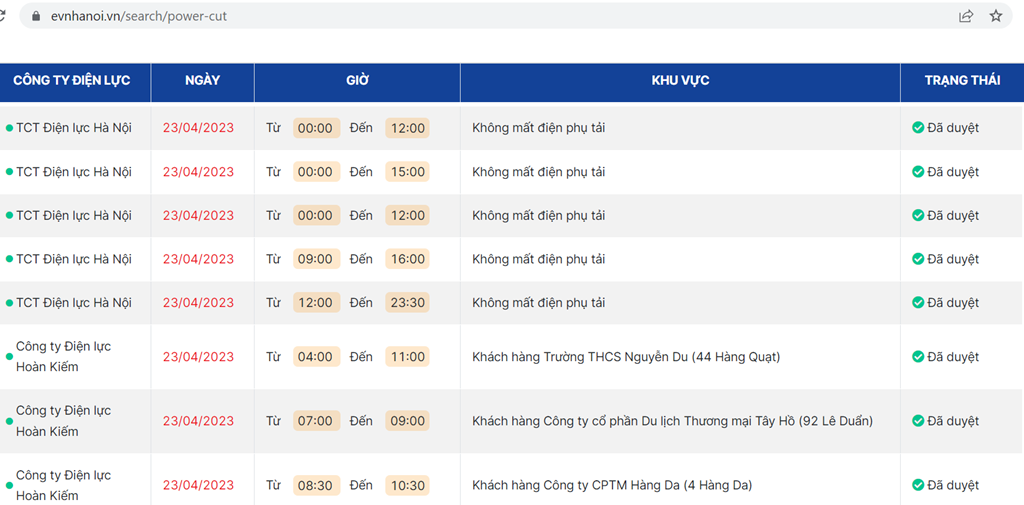Click Không mất điện phụ tải in 23:30 row
The height and width of the screenshot is (505, 1024).
tap(539, 303)
